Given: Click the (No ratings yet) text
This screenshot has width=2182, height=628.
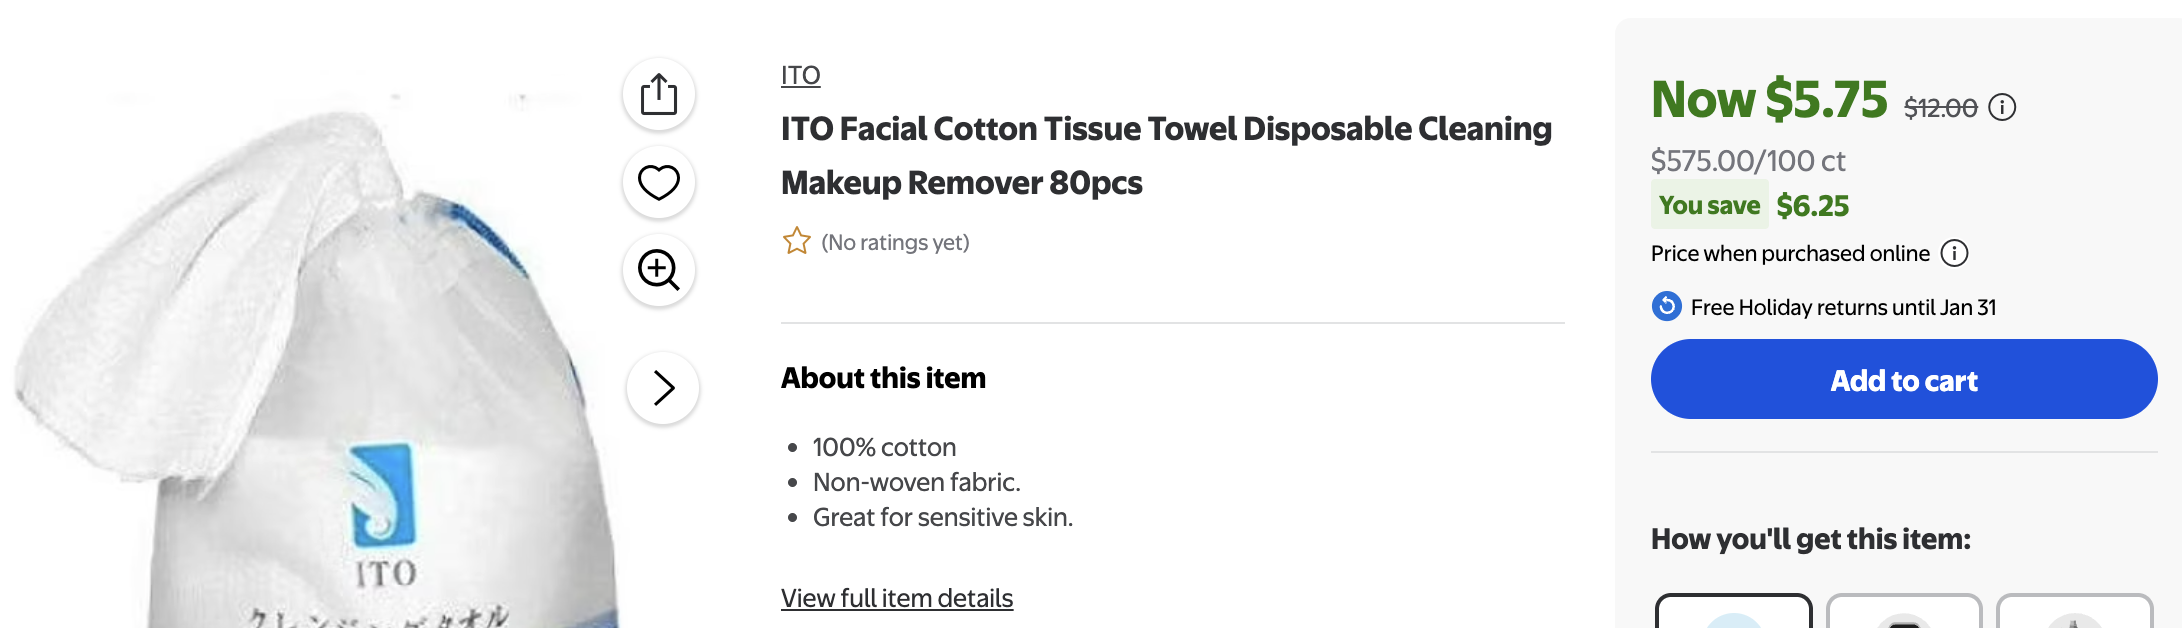Looking at the screenshot, I should pyautogui.click(x=895, y=242).
